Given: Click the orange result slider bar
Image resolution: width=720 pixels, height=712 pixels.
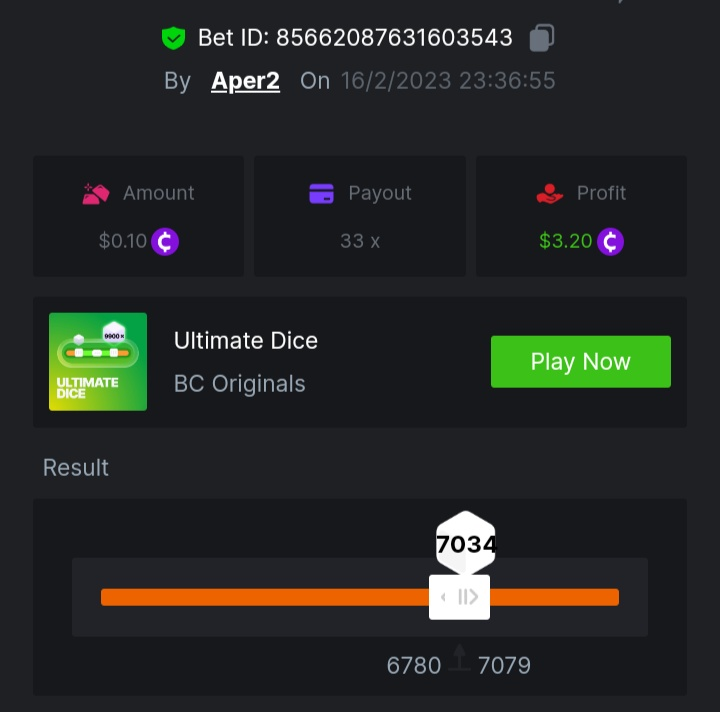Looking at the screenshot, I should point(260,597).
